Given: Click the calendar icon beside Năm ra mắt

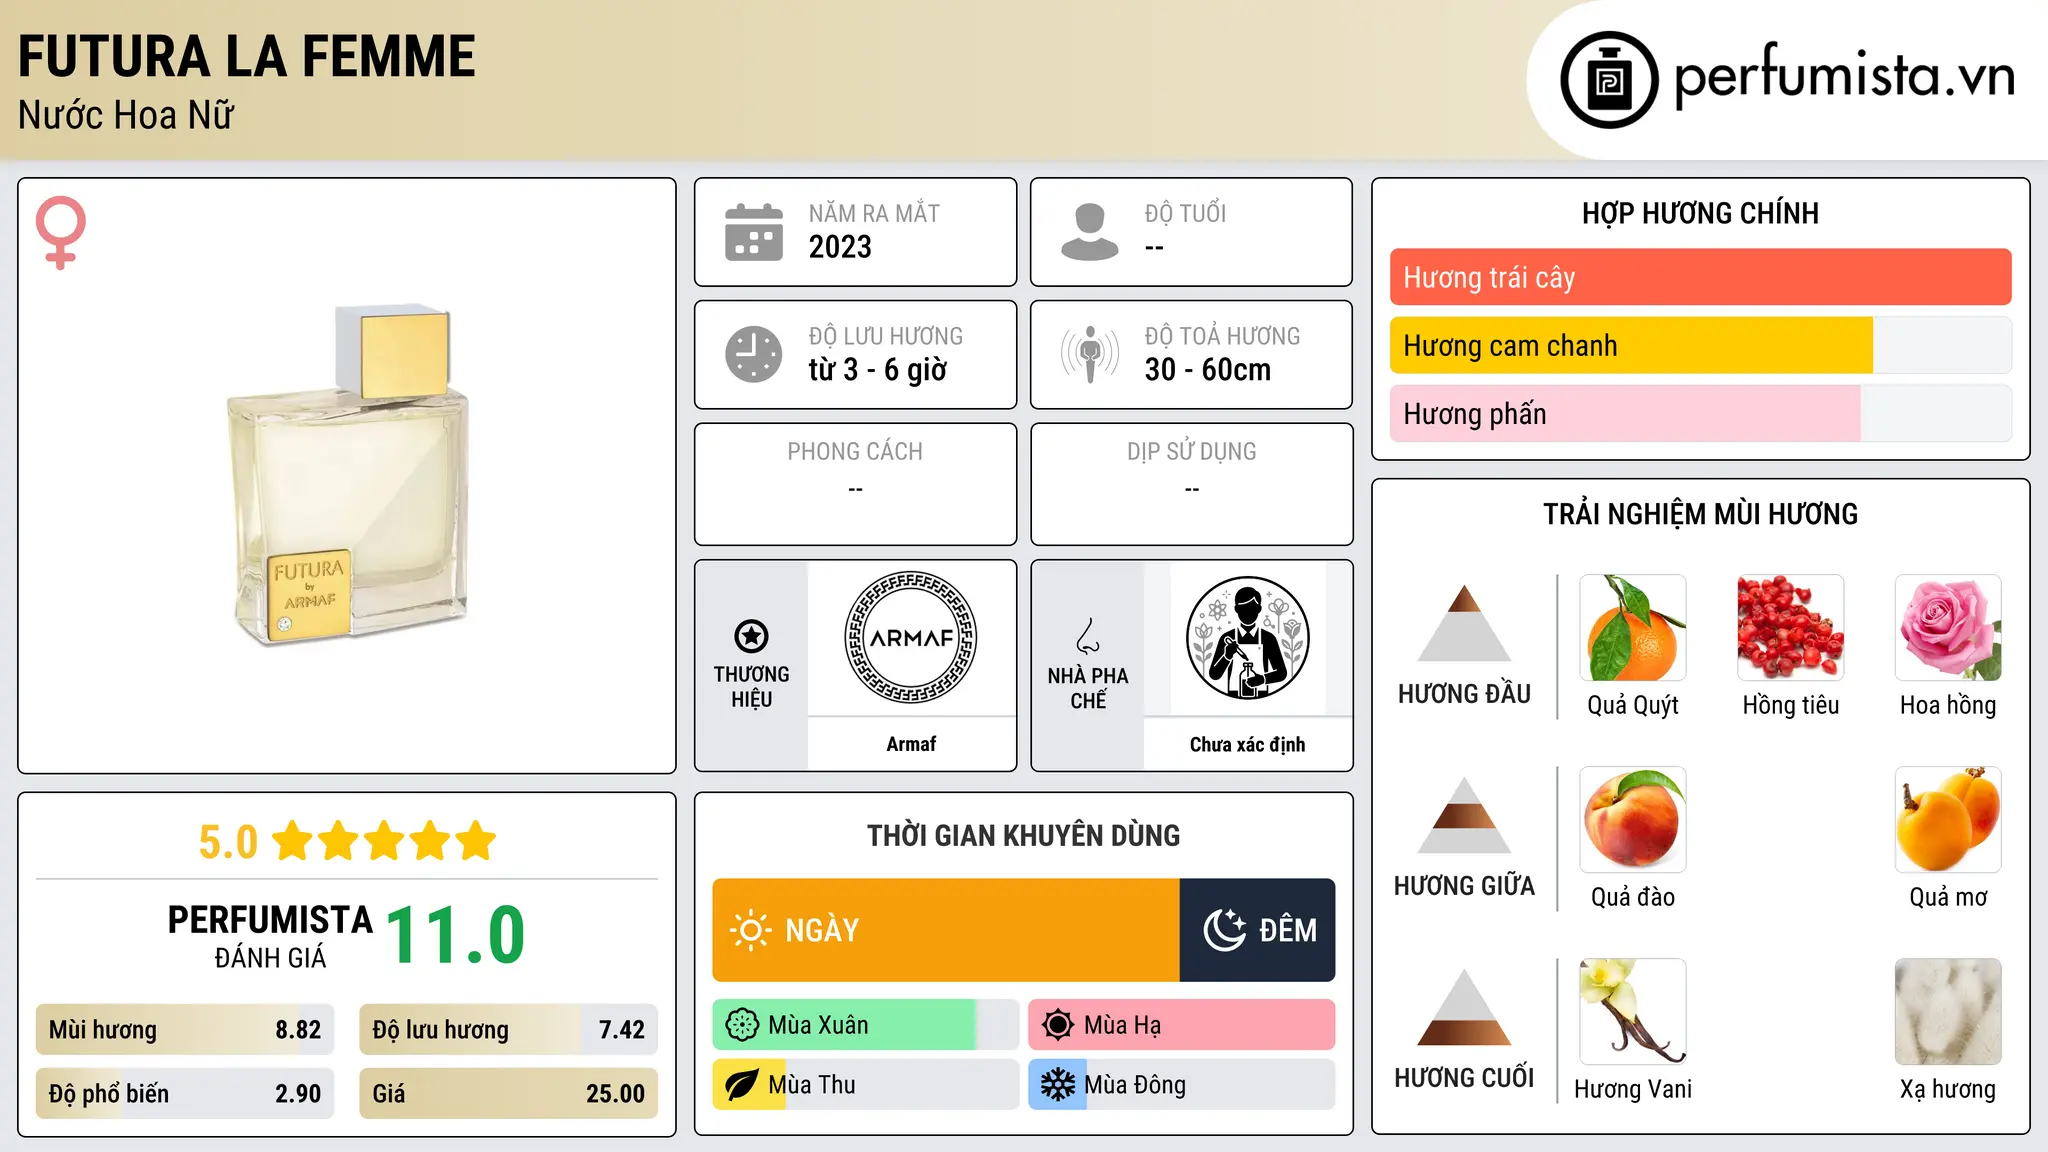Looking at the screenshot, I should point(754,232).
